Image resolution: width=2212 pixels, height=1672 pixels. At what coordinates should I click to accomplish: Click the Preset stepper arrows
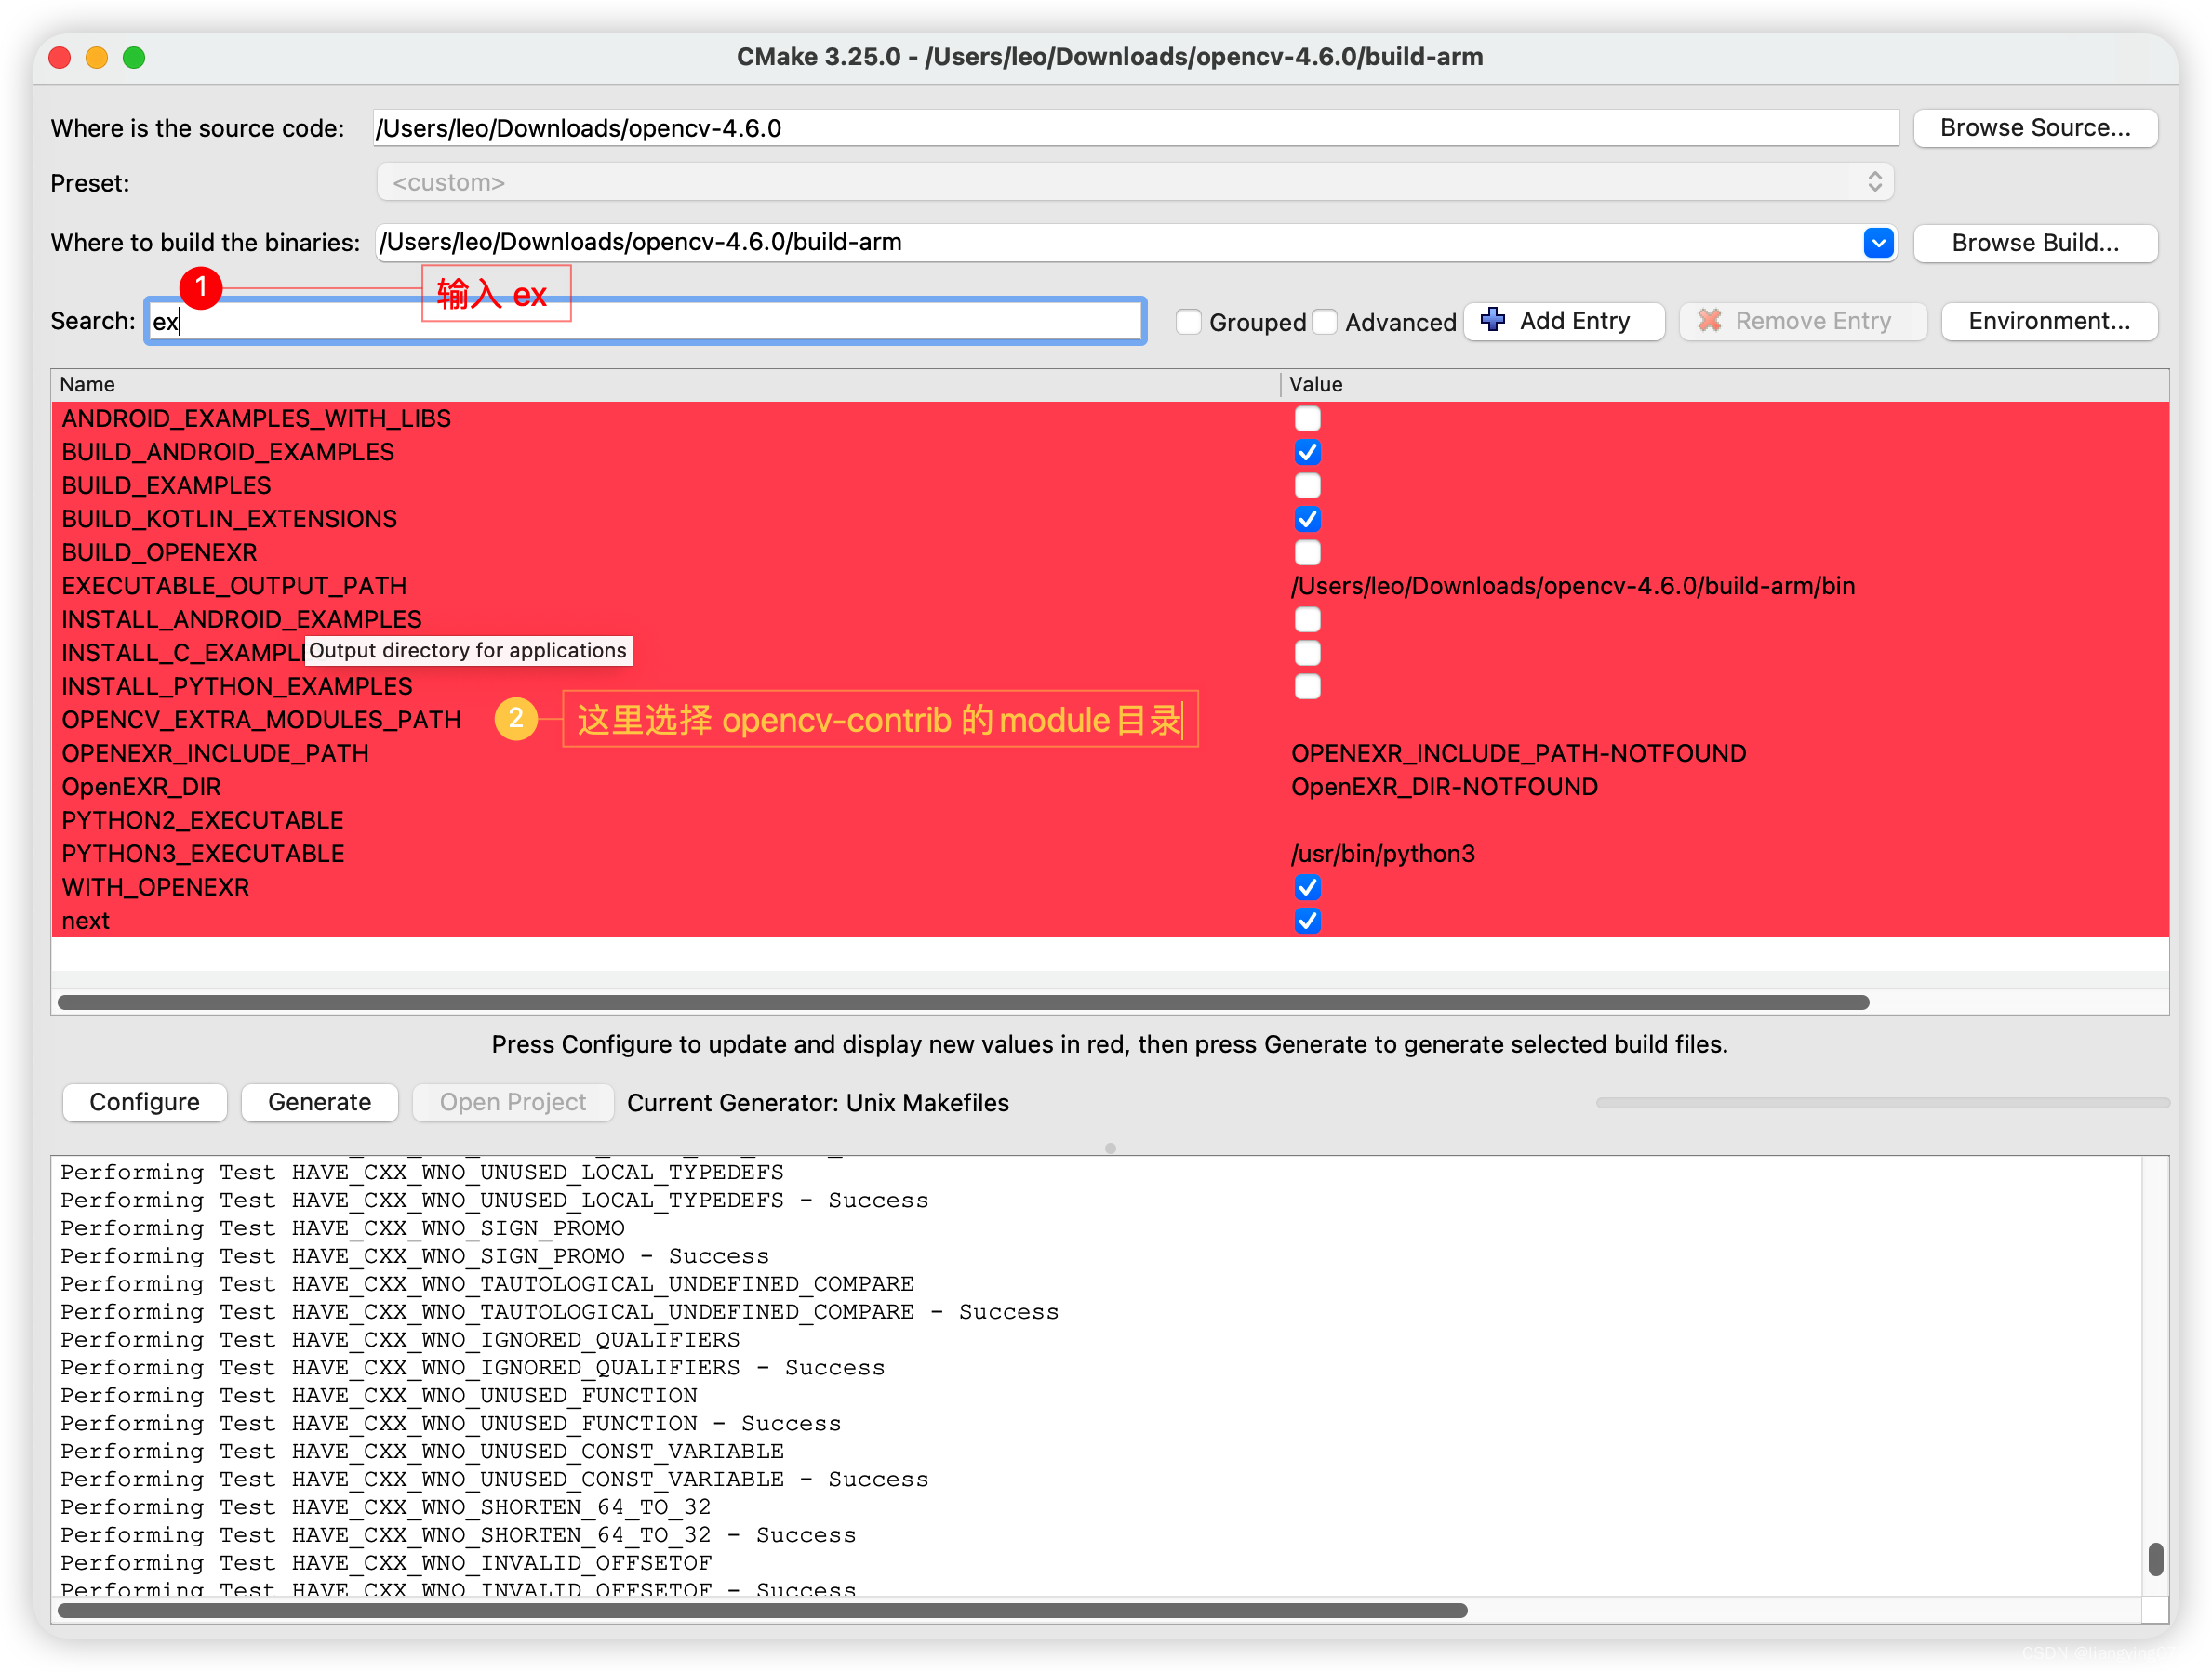tap(1877, 182)
